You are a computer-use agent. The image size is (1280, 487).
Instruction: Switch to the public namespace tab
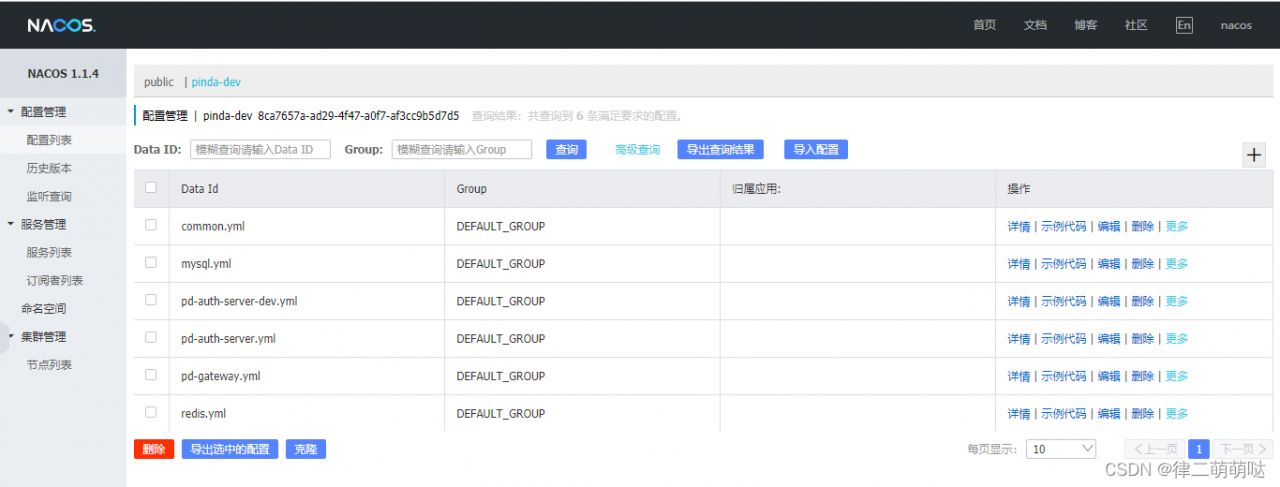[x=158, y=82]
